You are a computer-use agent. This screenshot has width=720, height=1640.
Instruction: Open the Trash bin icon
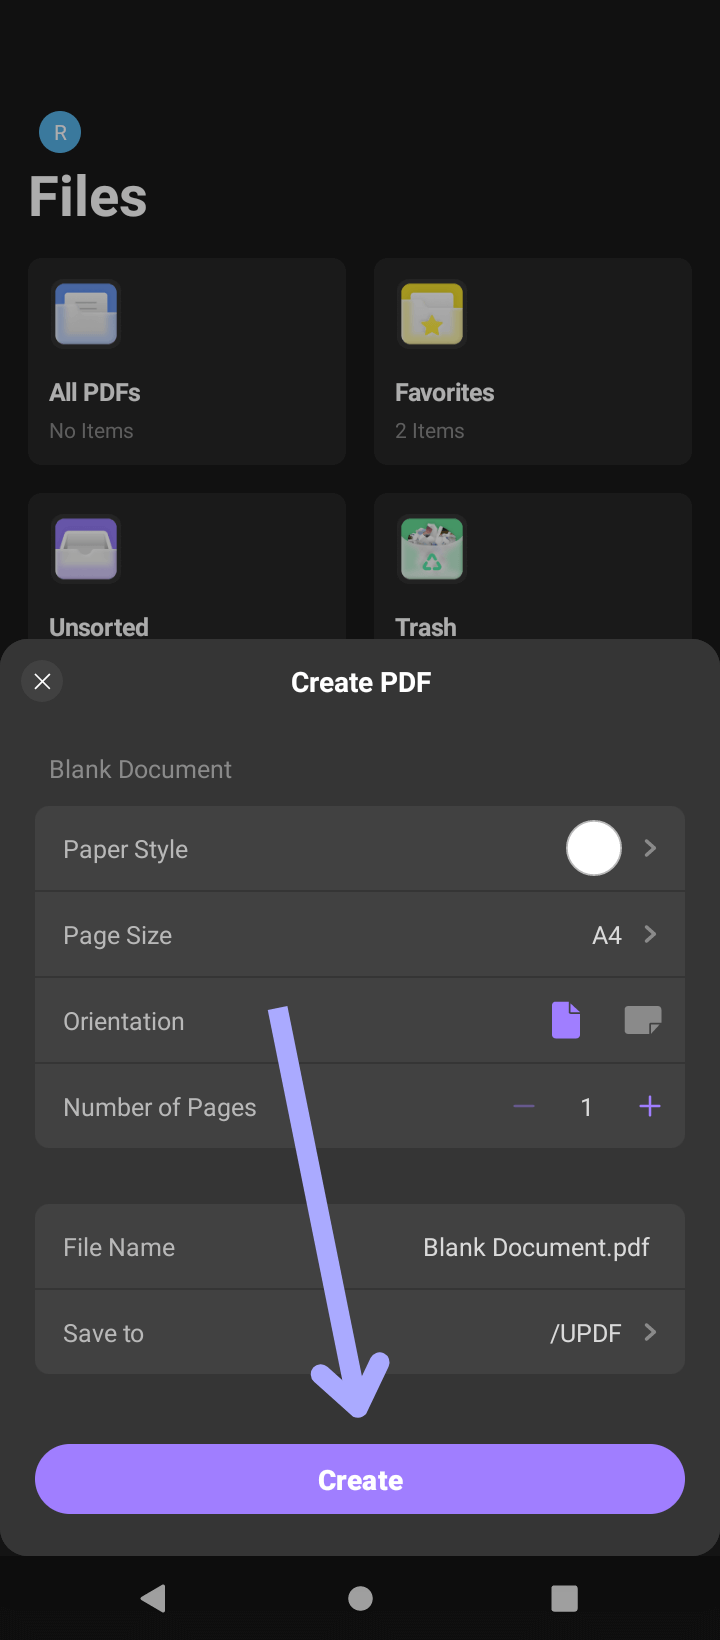point(432,549)
